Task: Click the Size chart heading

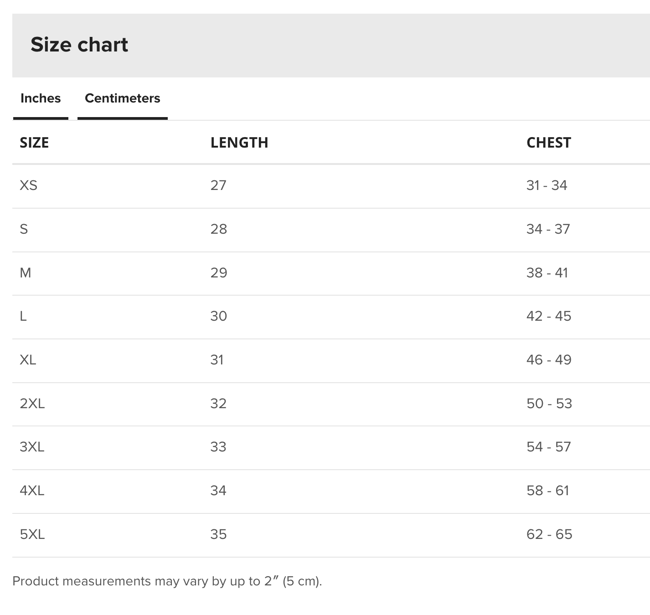Action: 79,45
